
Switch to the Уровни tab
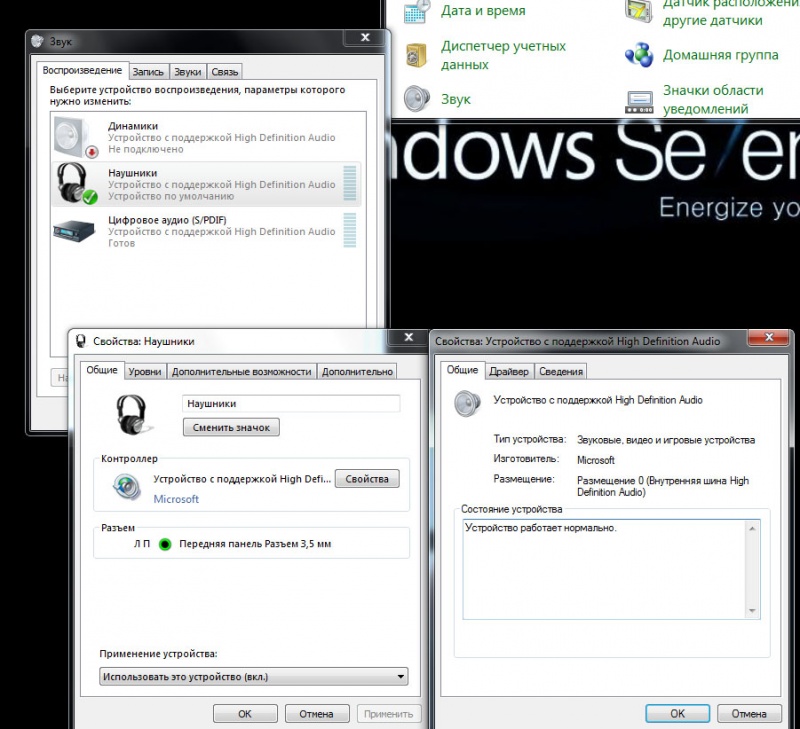coord(145,371)
